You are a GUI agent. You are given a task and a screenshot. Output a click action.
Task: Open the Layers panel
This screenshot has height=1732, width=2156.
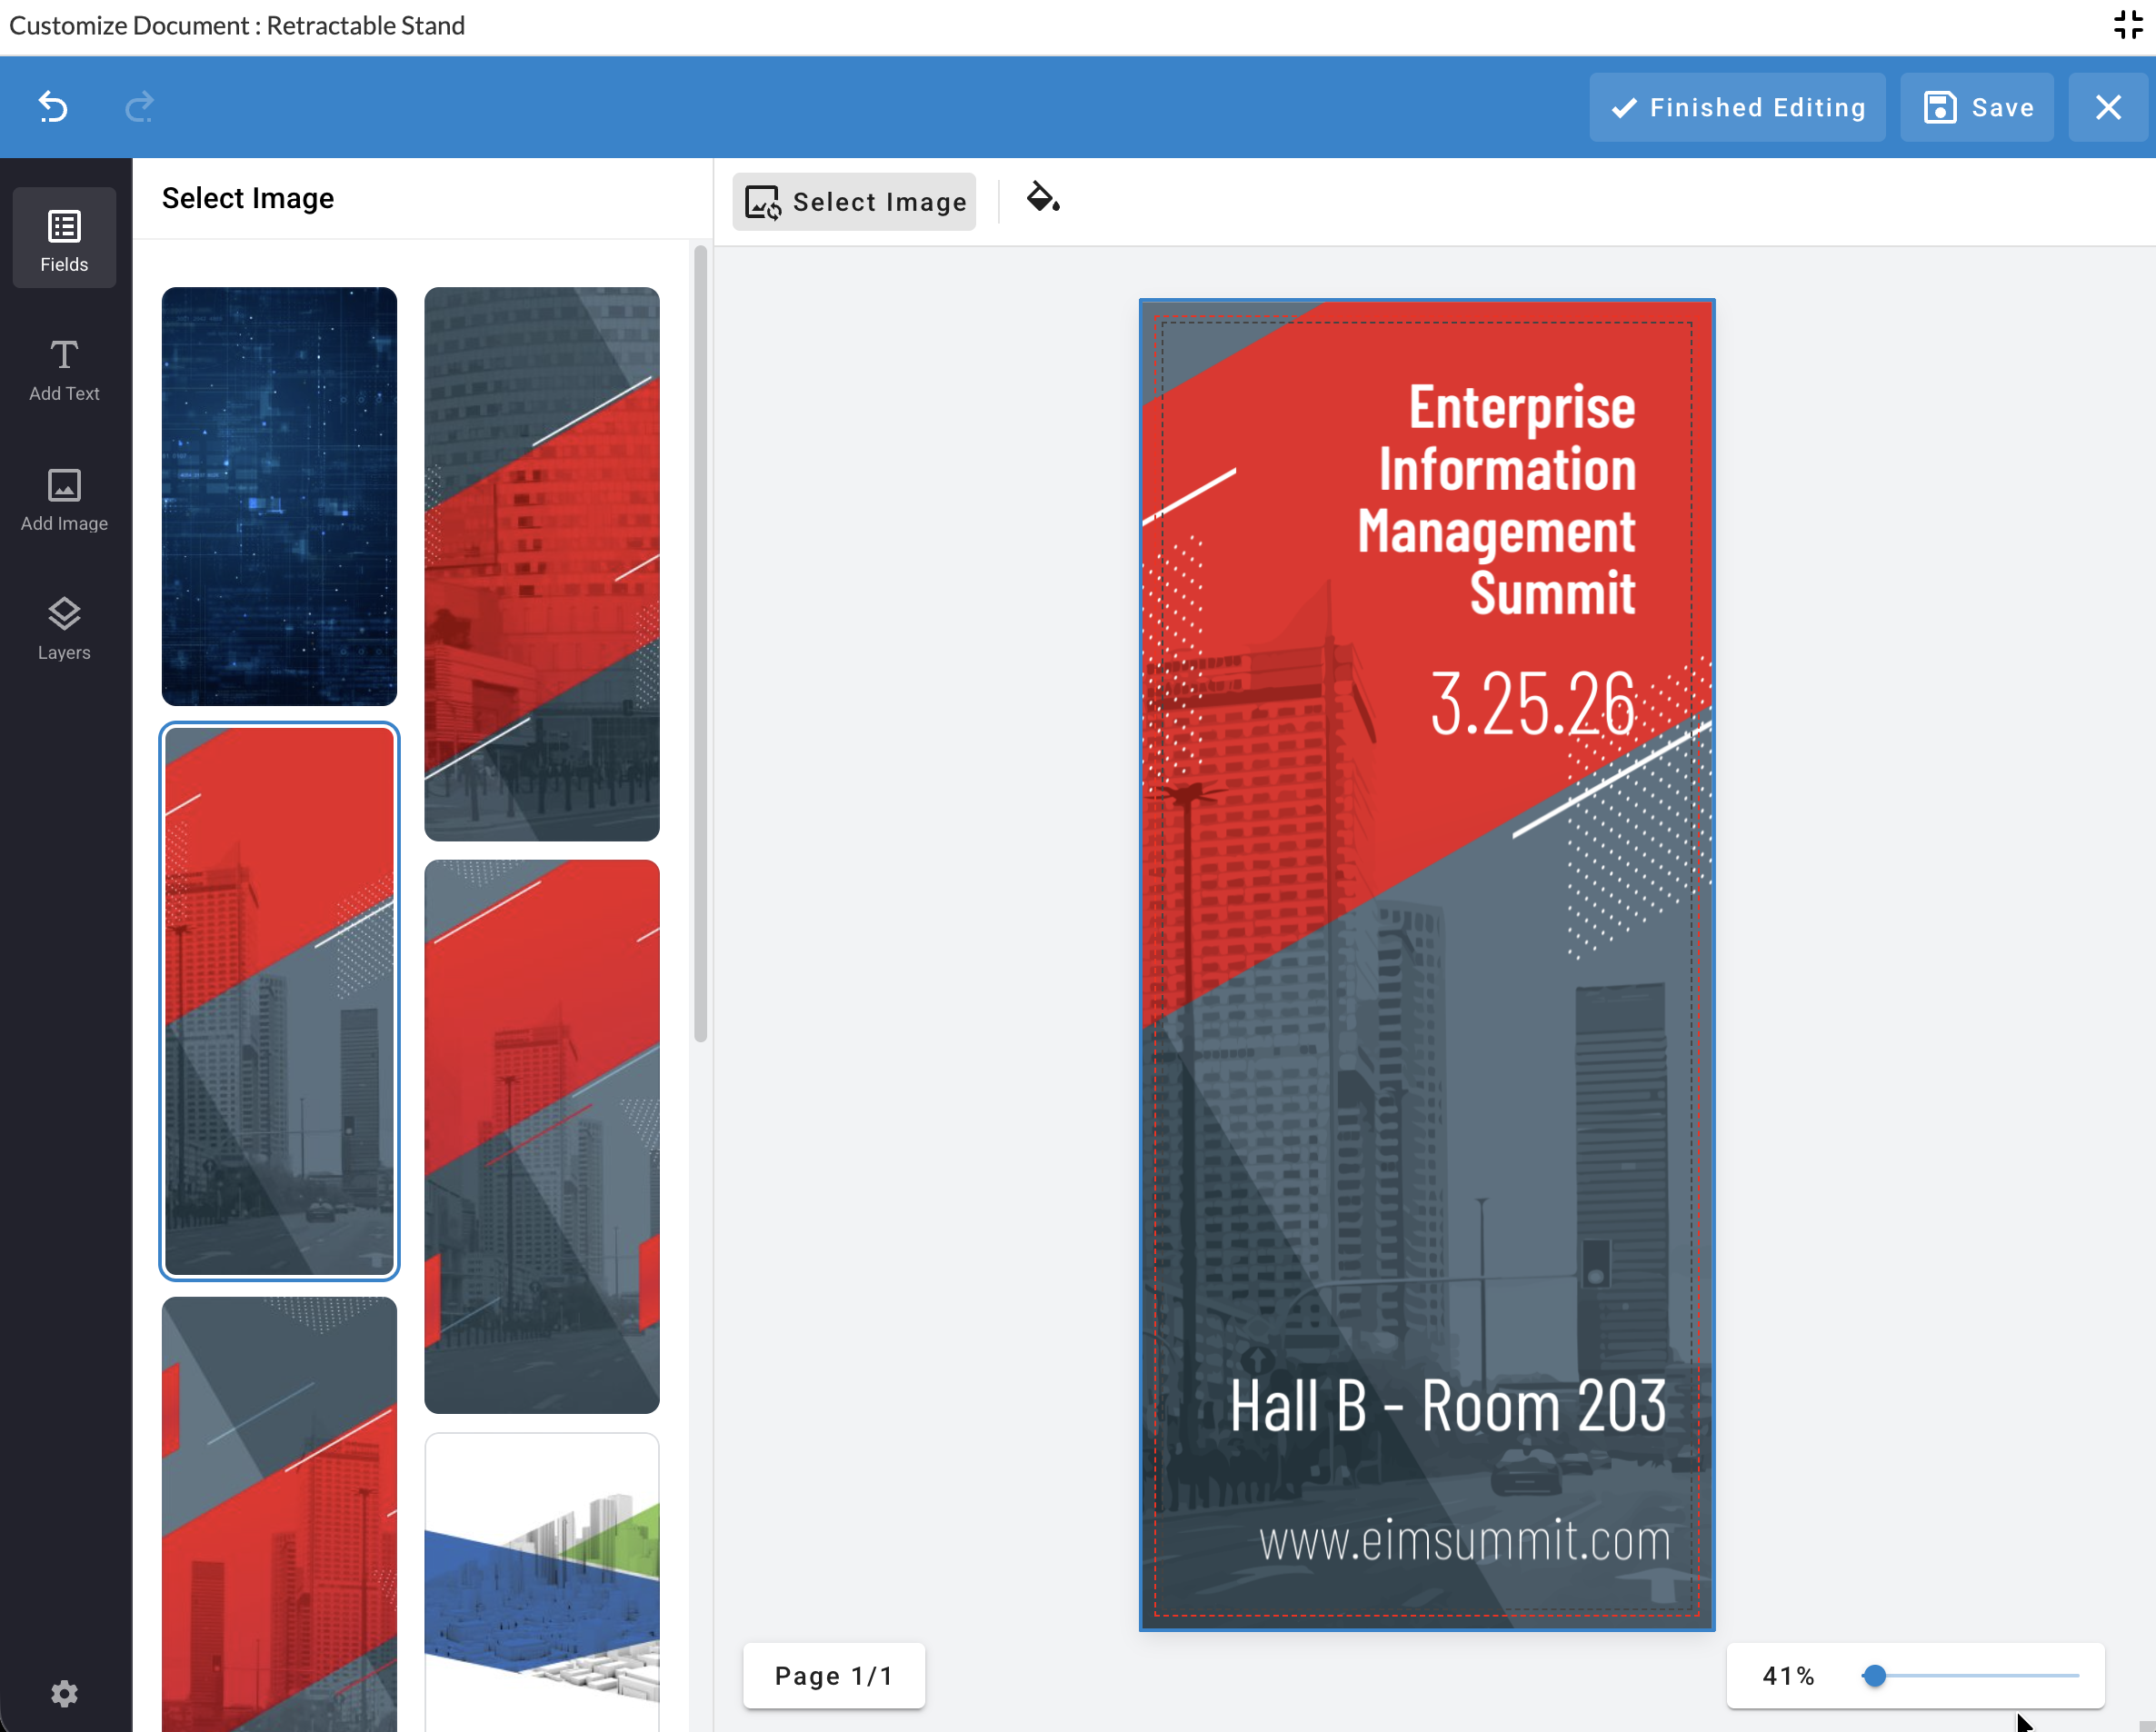(x=64, y=628)
